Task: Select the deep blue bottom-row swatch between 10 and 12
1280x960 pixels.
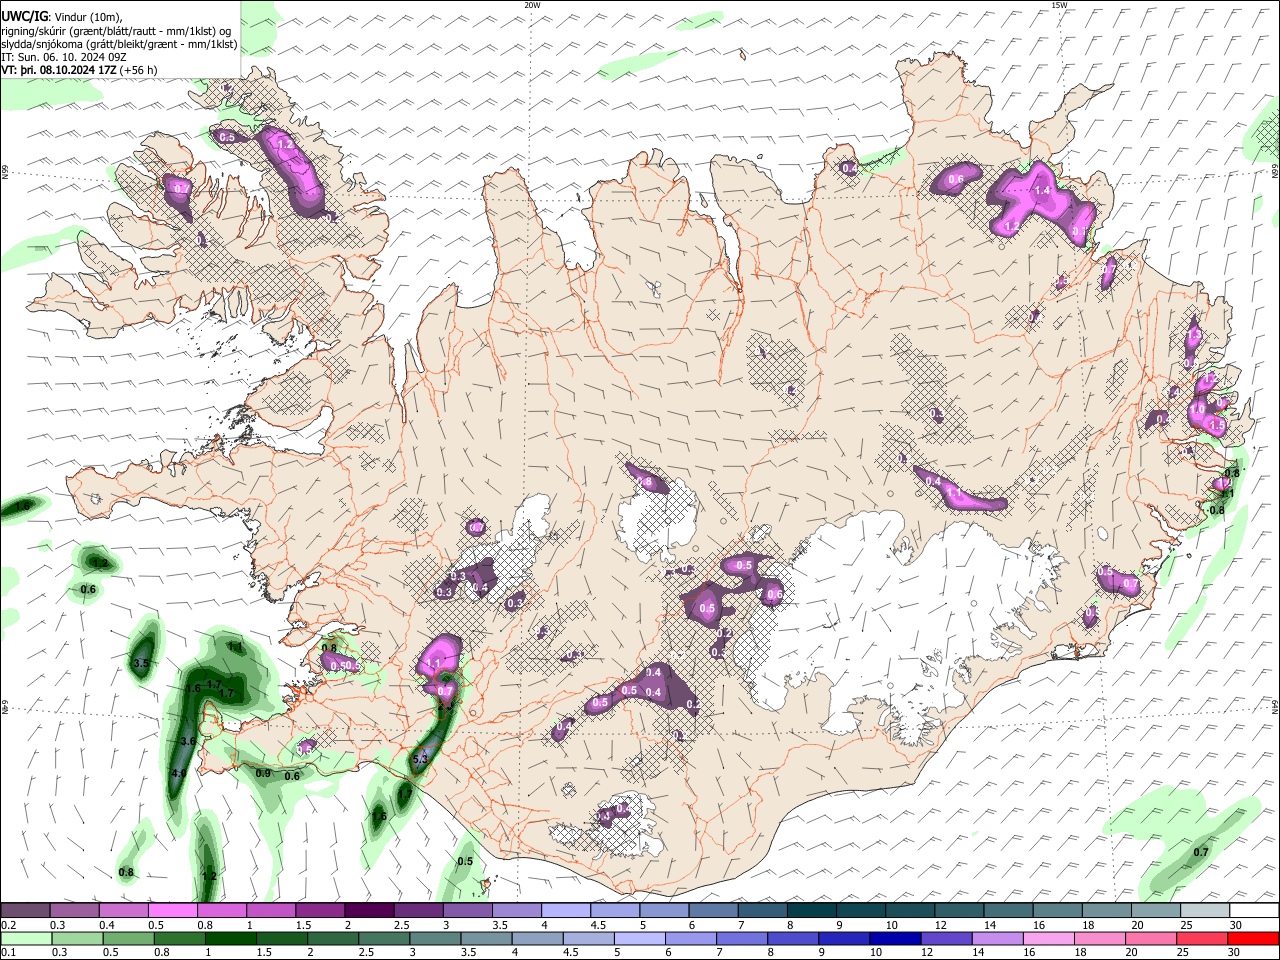Action: [x=894, y=938]
